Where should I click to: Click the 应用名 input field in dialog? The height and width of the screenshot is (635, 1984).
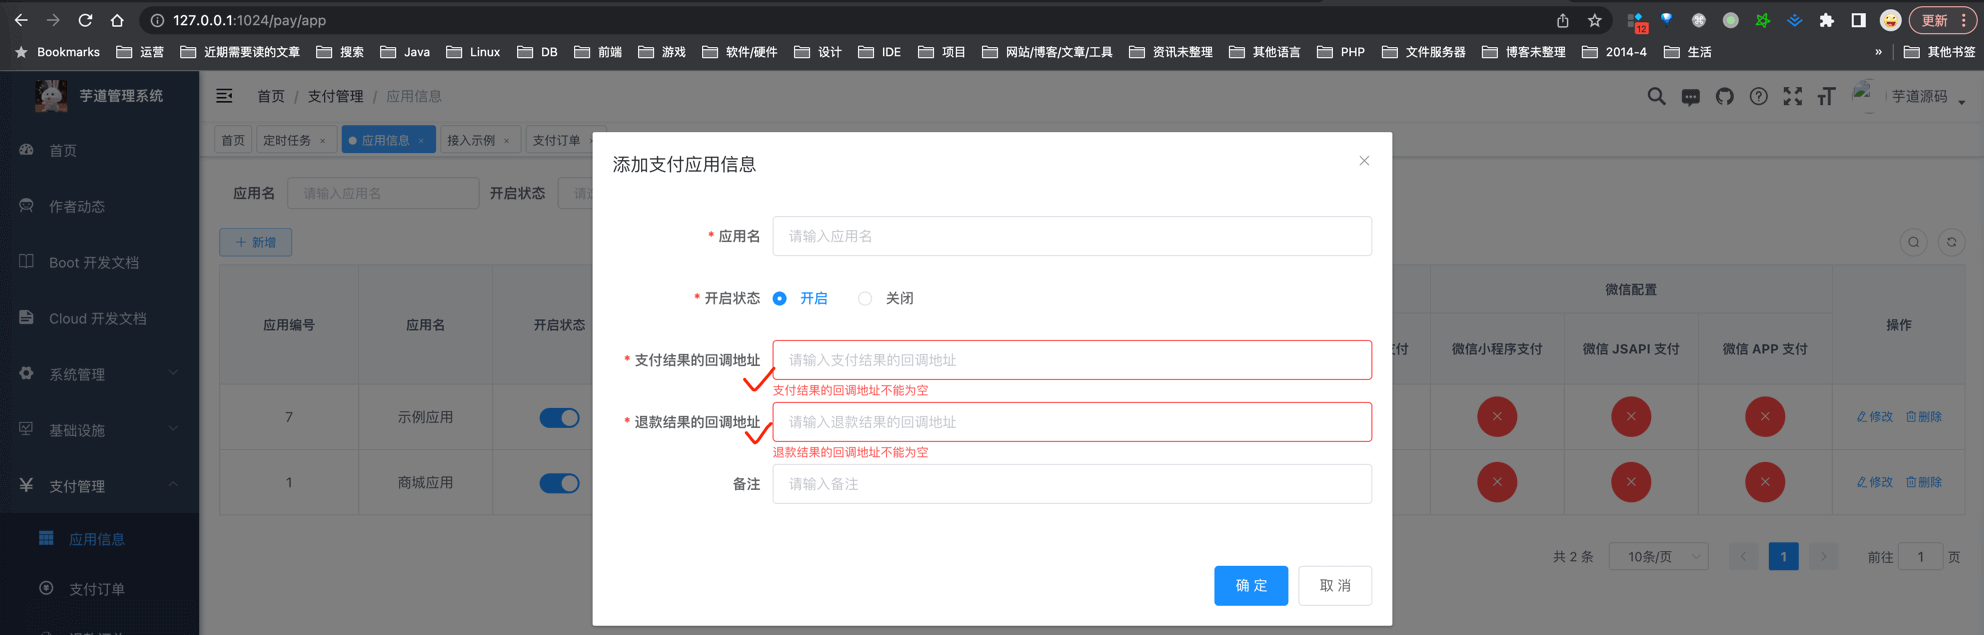(1071, 237)
